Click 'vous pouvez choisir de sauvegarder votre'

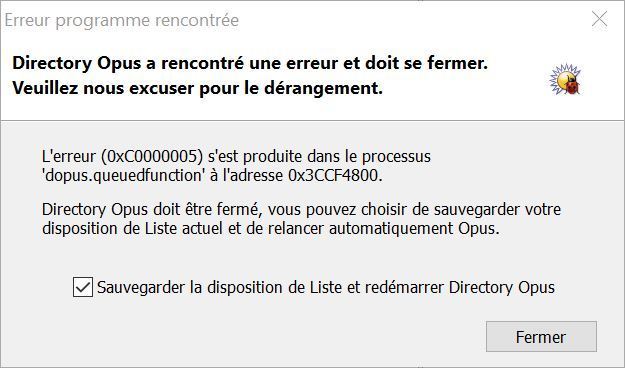(415, 209)
